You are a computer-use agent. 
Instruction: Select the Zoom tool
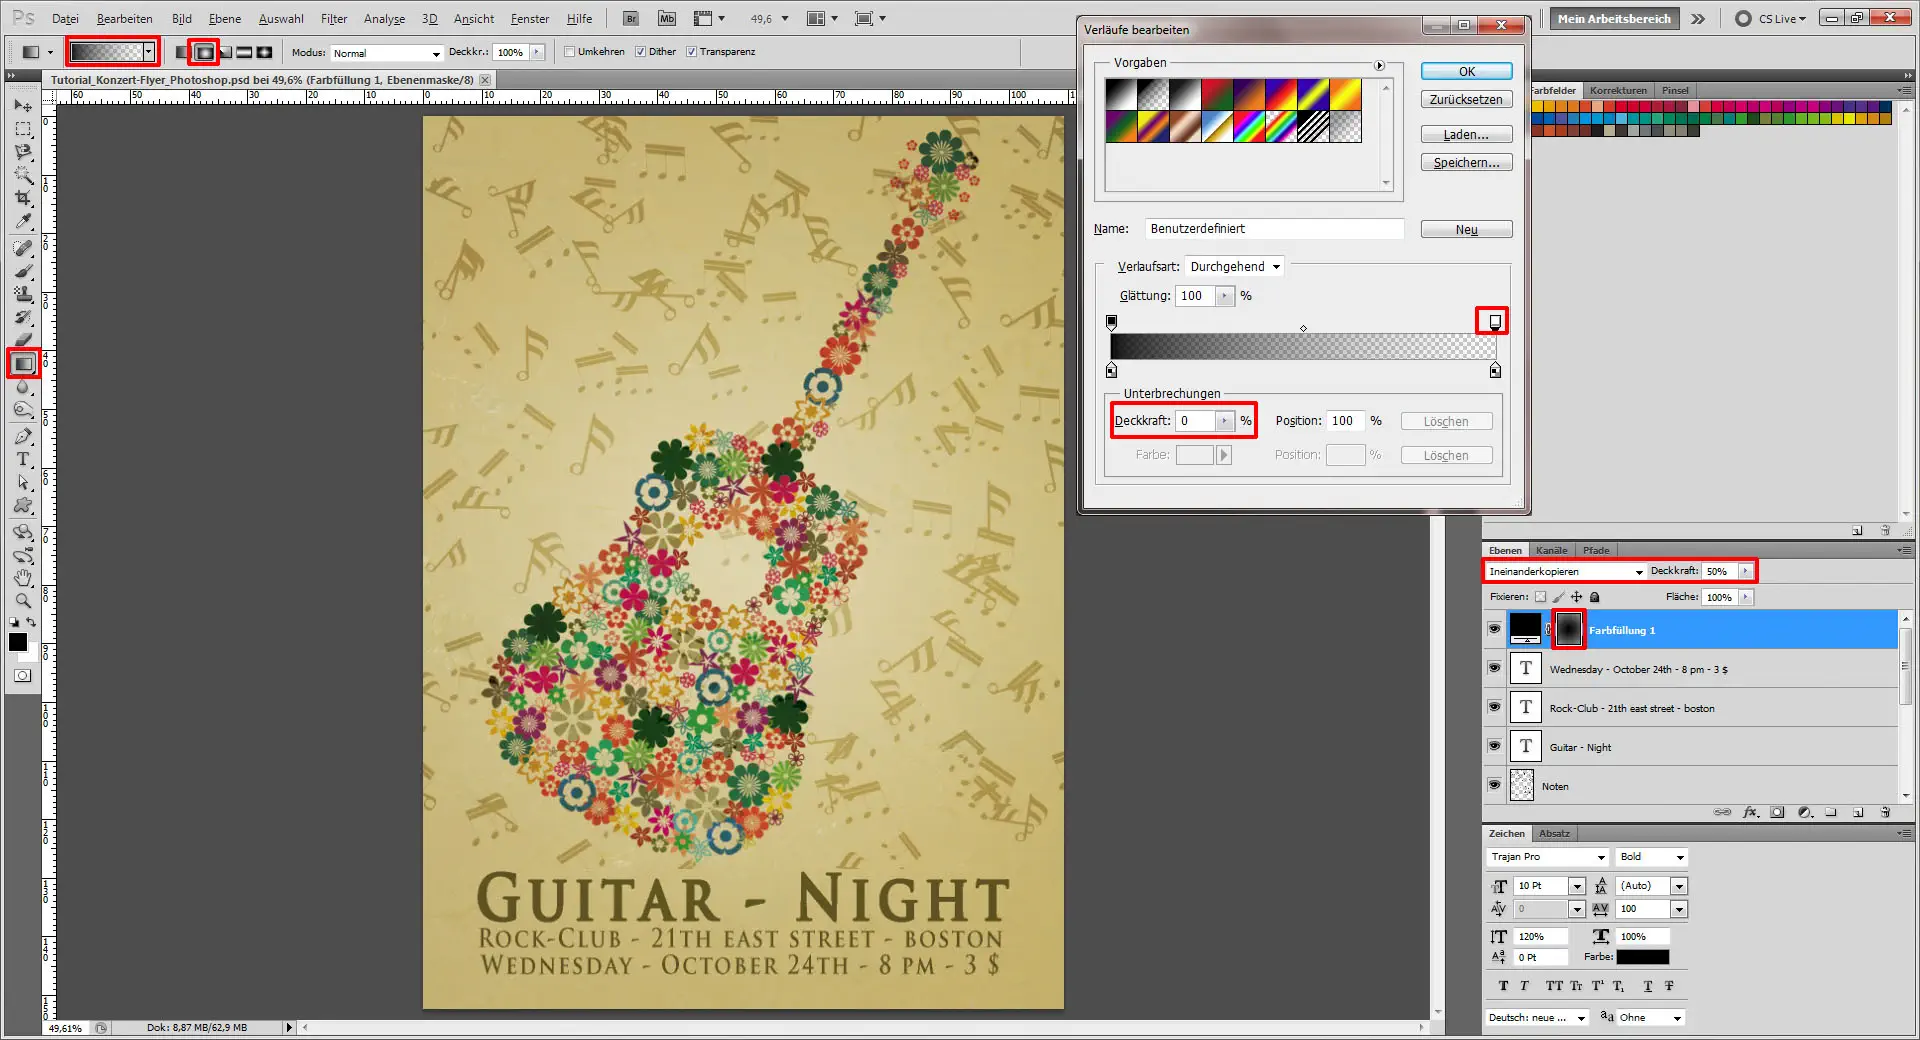coord(22,600)
